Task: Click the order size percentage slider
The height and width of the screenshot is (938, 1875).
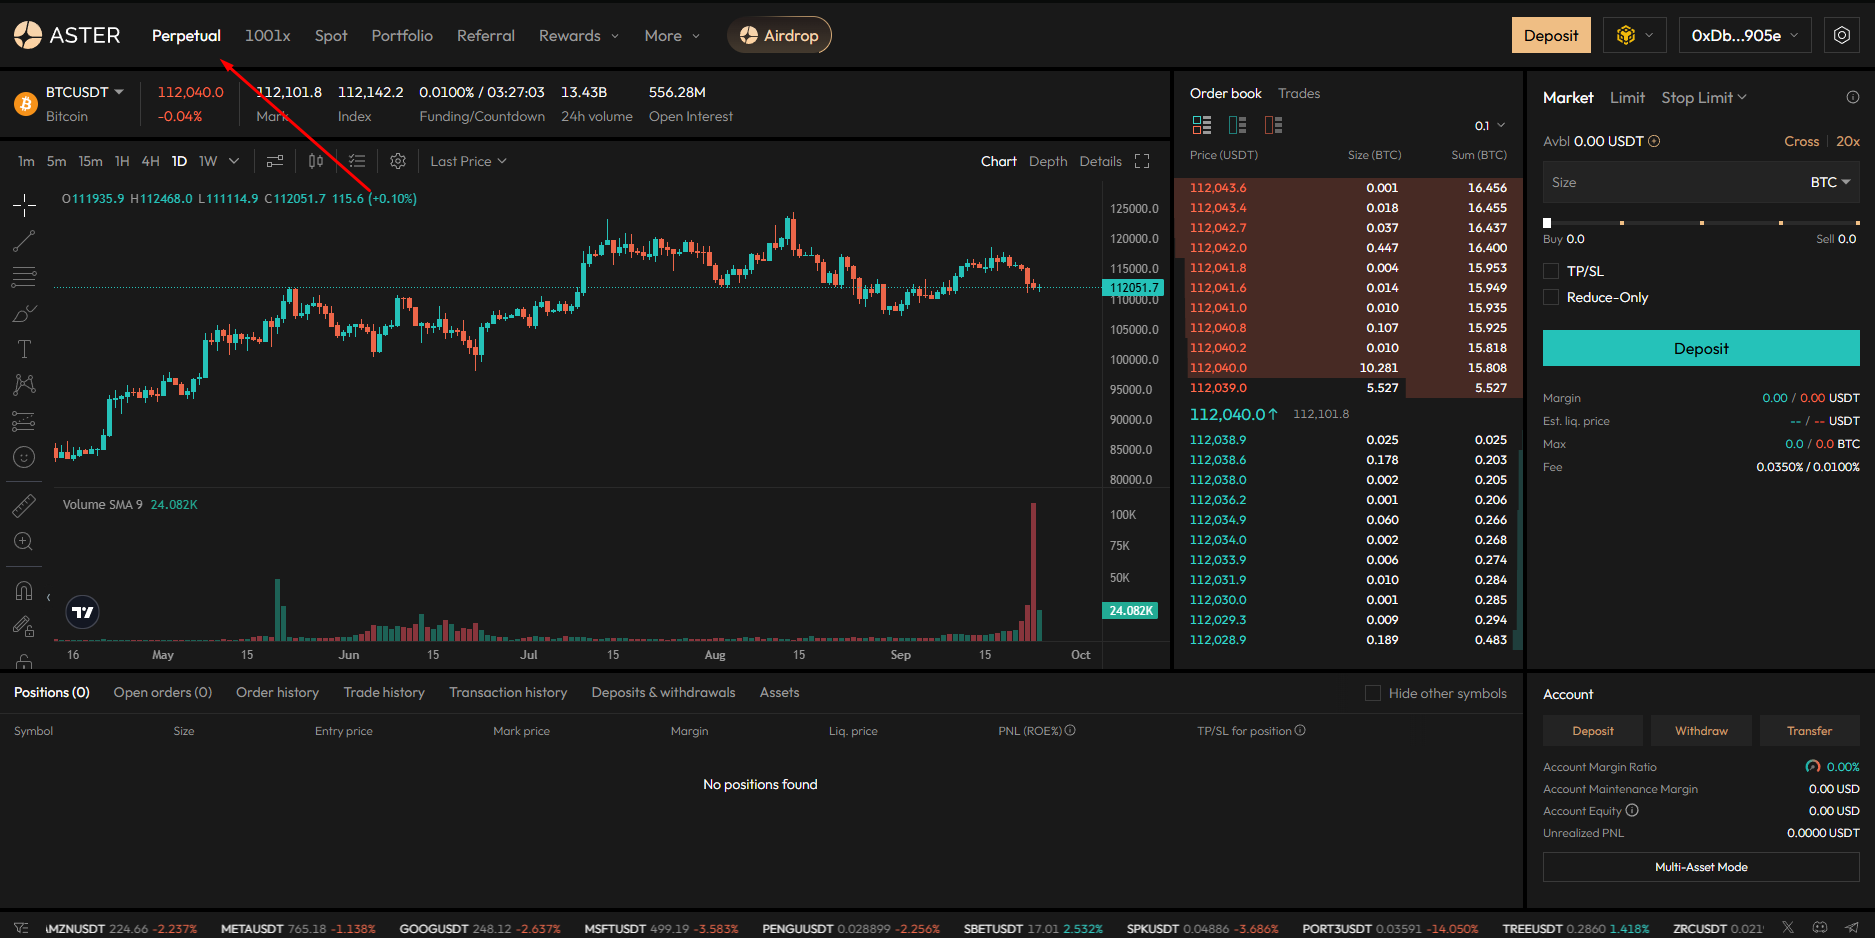Action: [1701, 223]
